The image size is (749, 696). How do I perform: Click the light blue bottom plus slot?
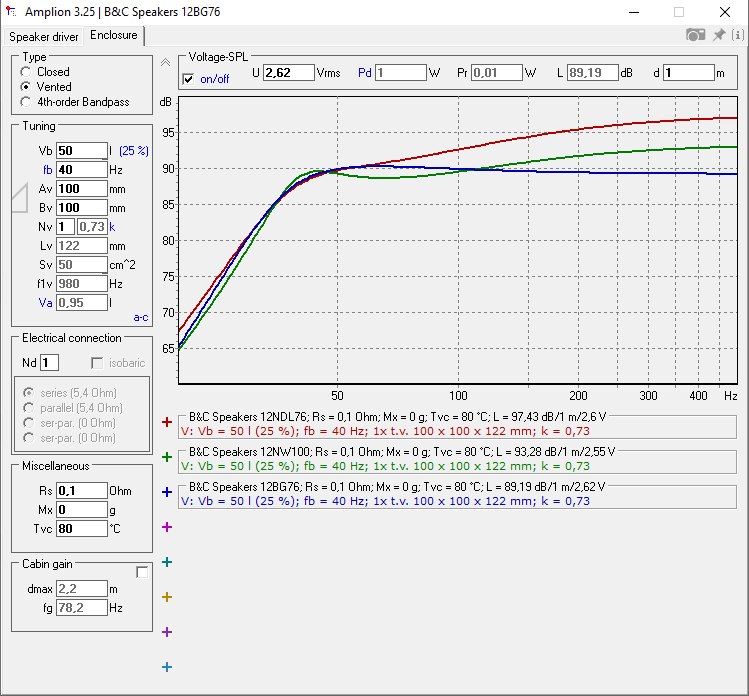coord(167,667)
